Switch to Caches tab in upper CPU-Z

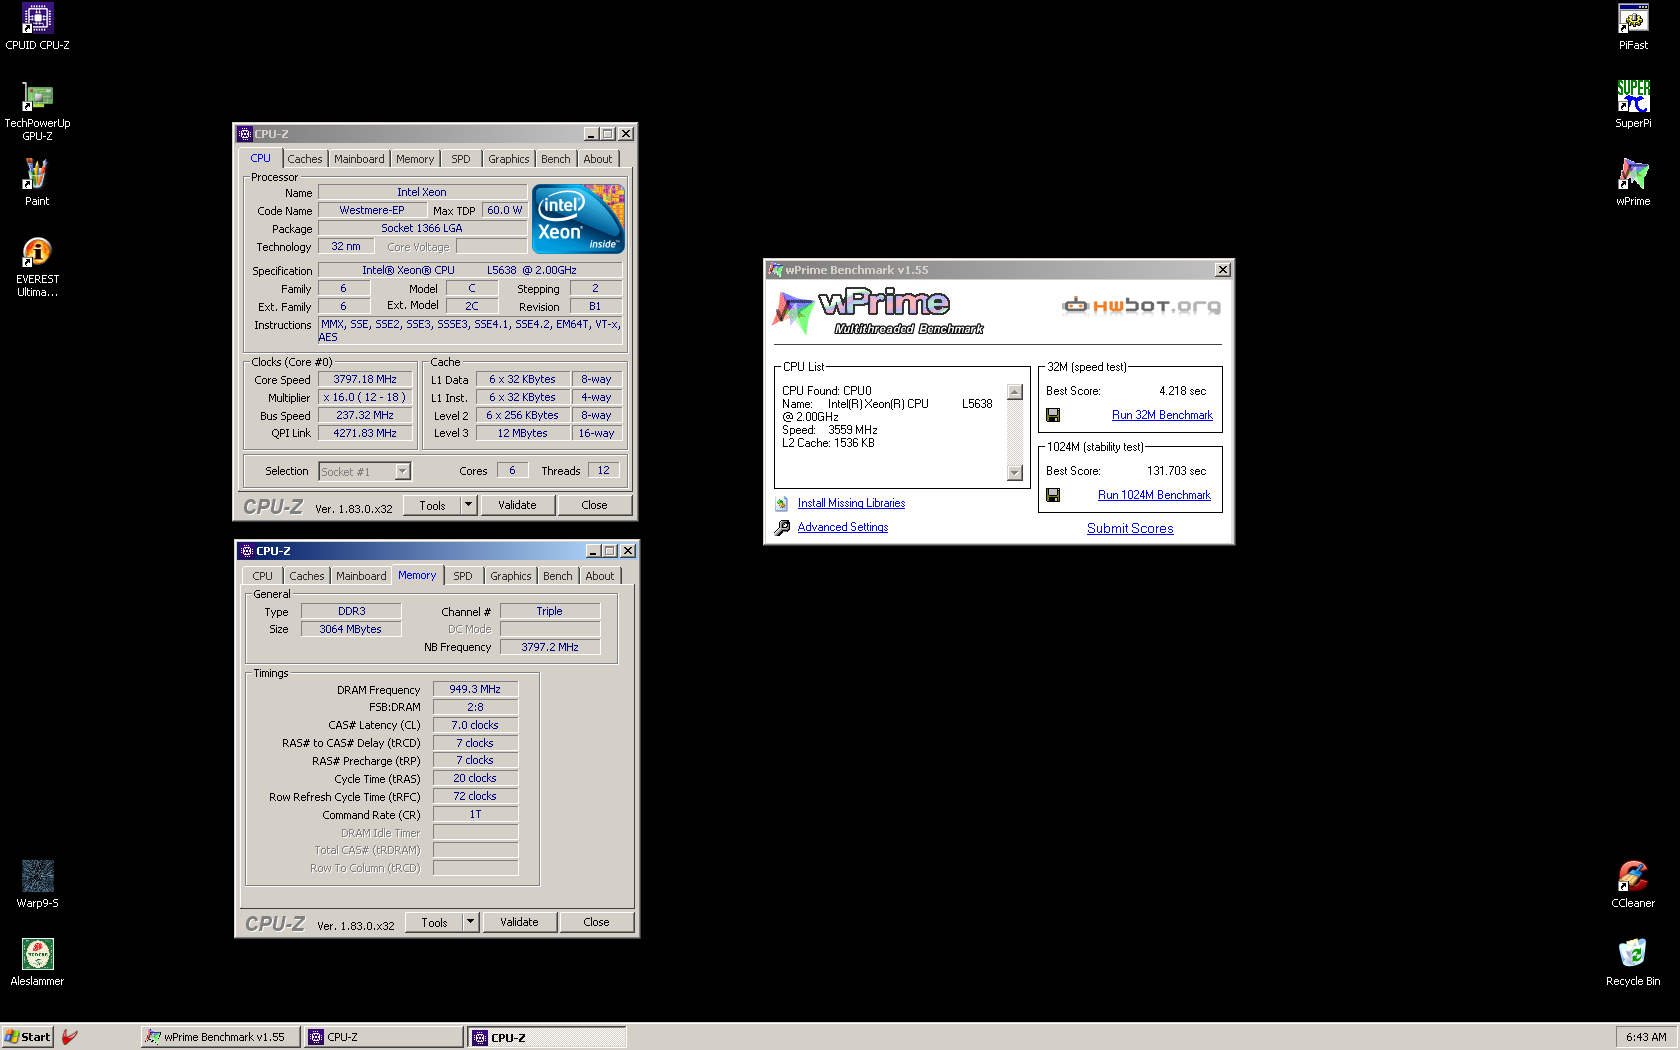305,159
